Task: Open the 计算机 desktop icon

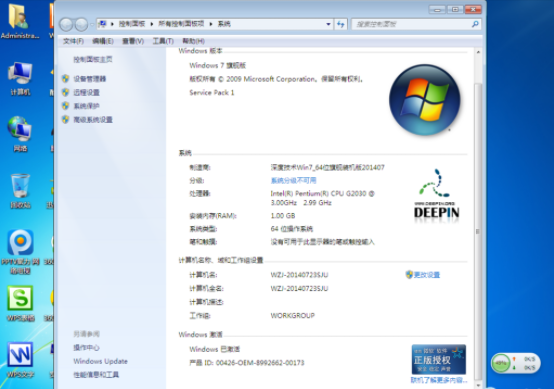Action: click(x=20, y=78)
